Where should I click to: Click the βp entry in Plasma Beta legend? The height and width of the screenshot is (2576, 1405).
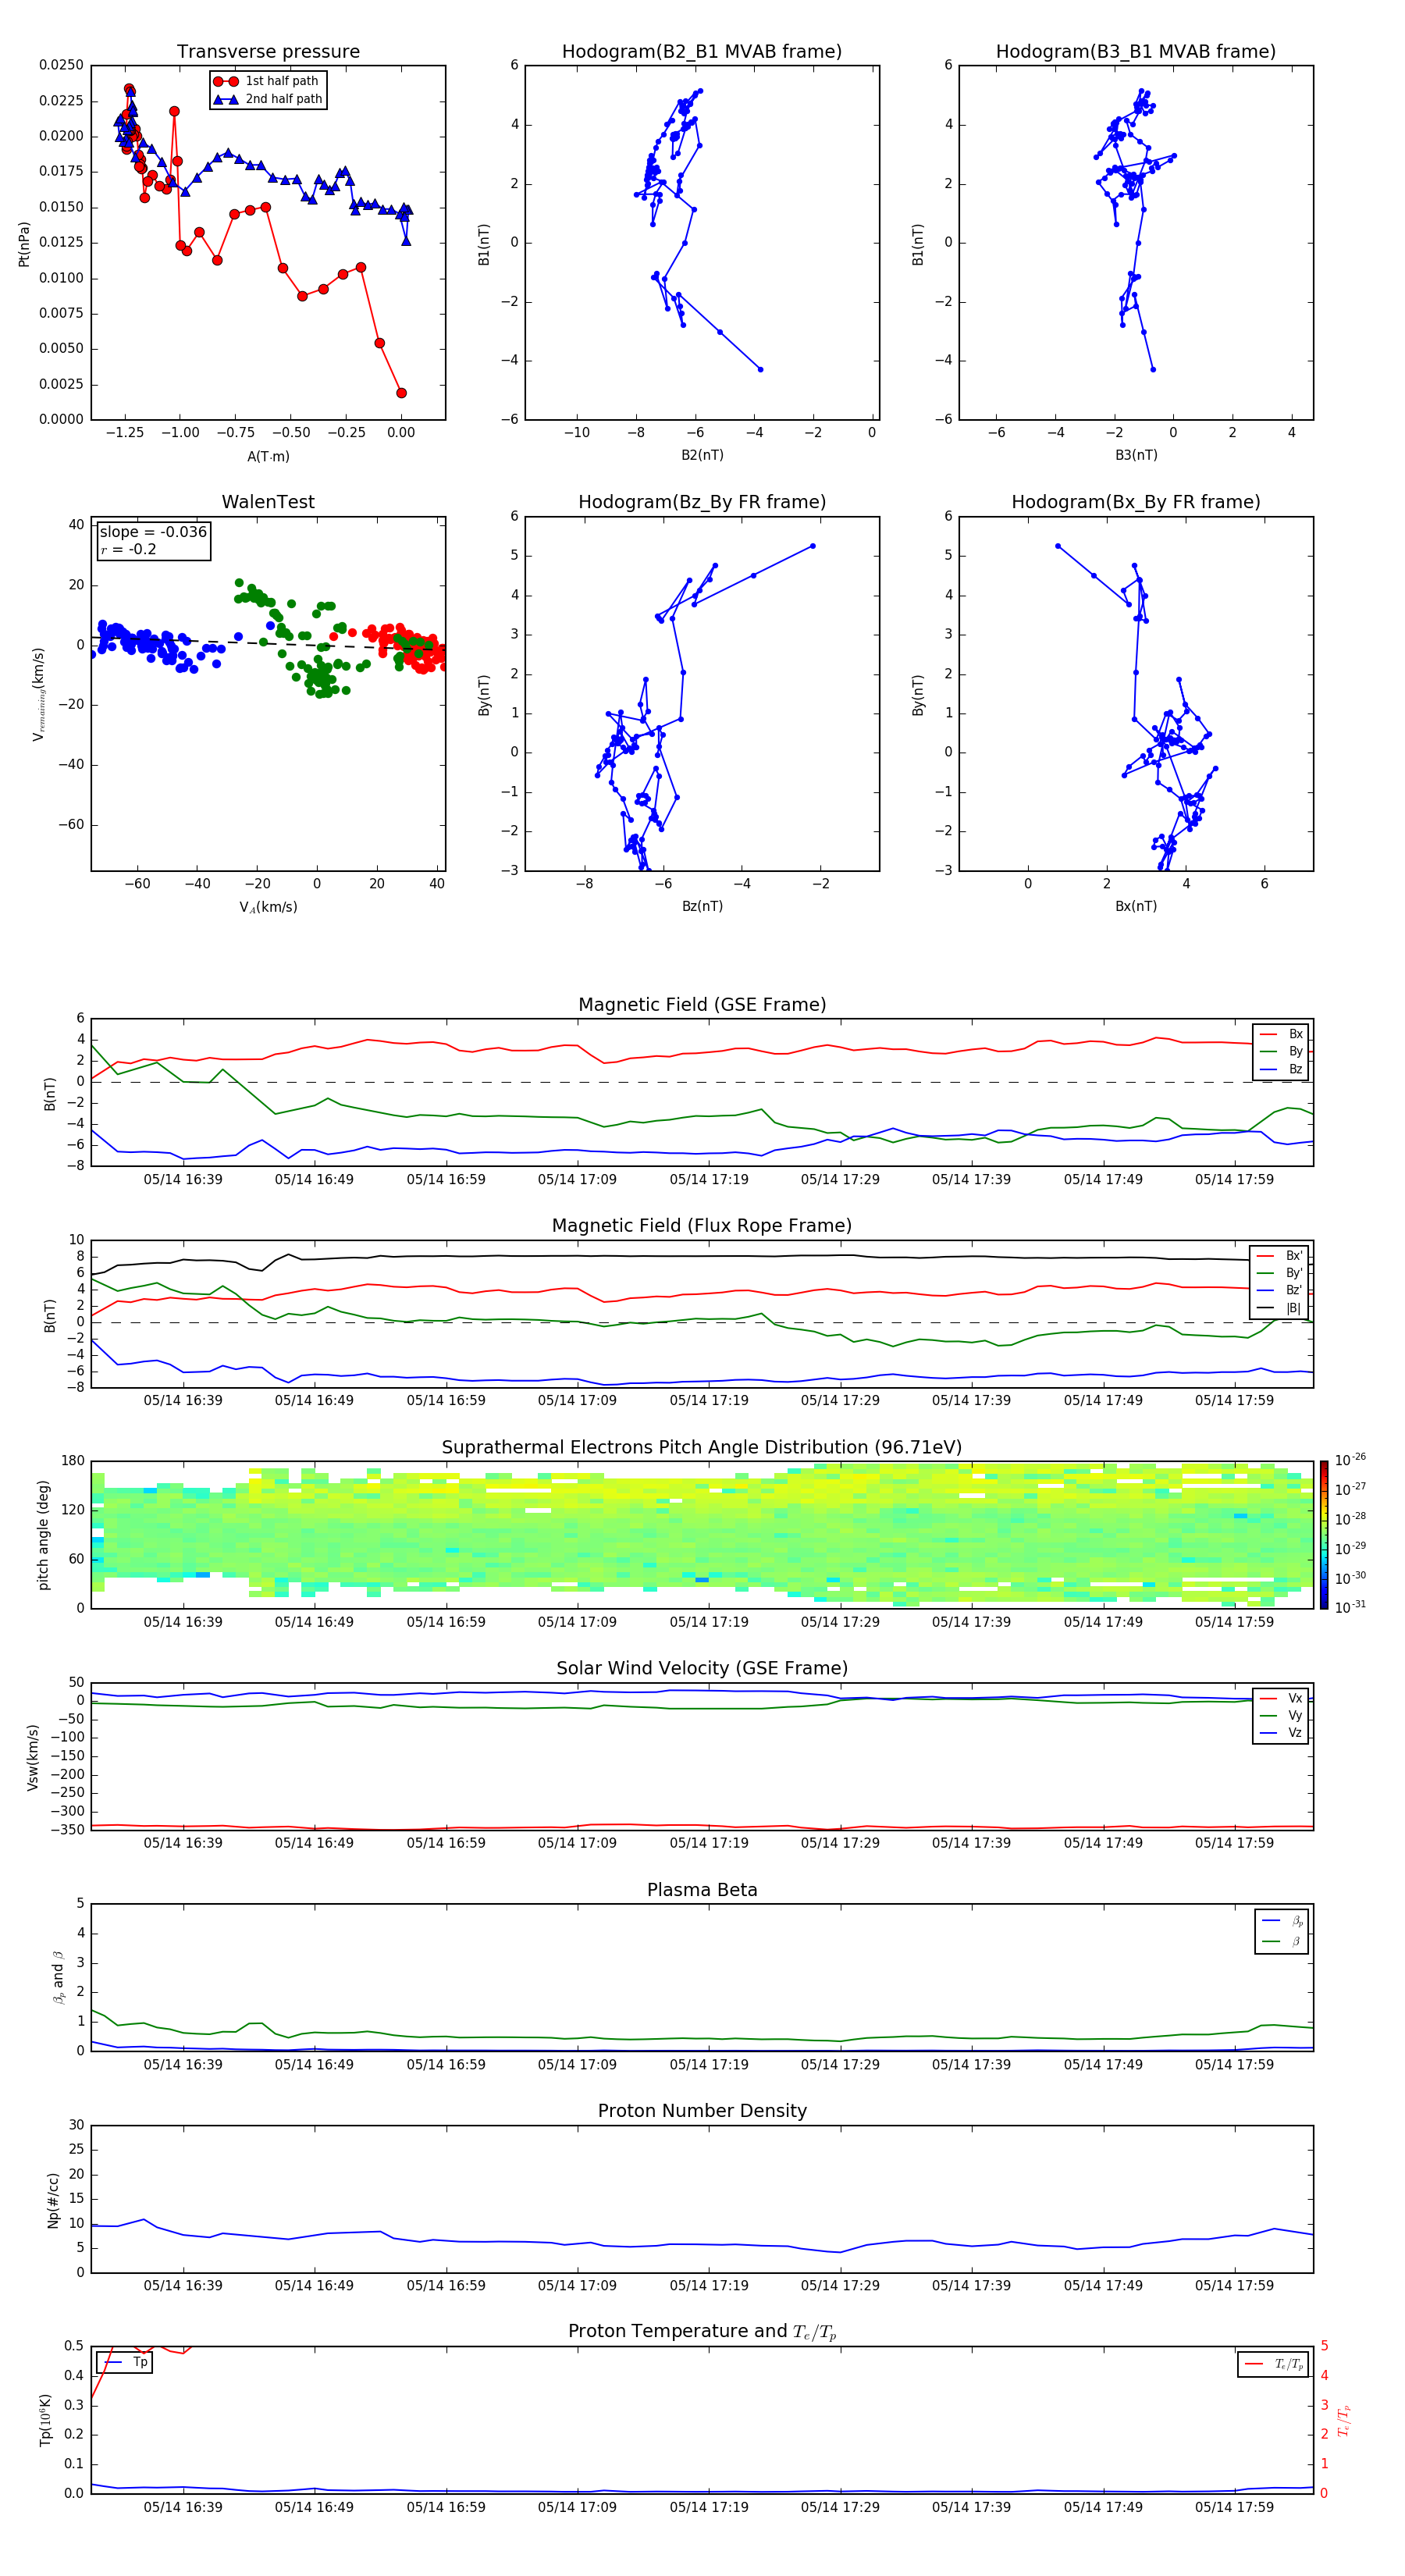point(1283,1921)
